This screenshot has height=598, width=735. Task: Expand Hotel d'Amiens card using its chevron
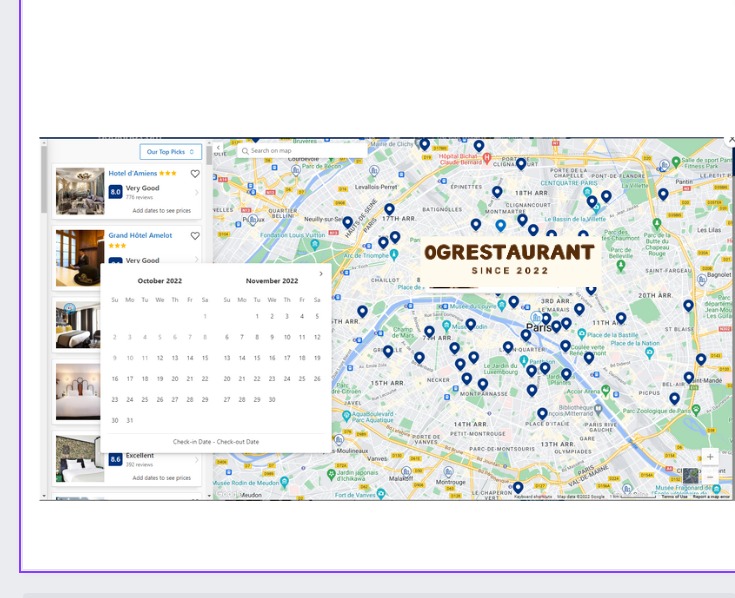196,192
